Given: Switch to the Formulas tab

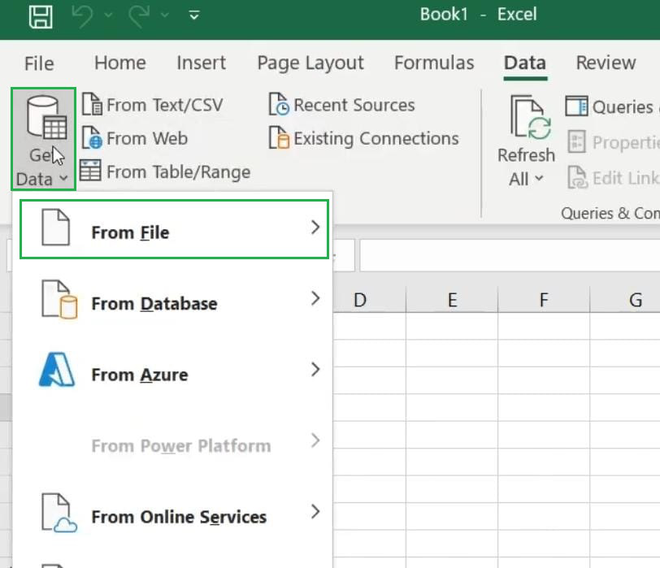Looking at the screenshot, I should (434, 63).
